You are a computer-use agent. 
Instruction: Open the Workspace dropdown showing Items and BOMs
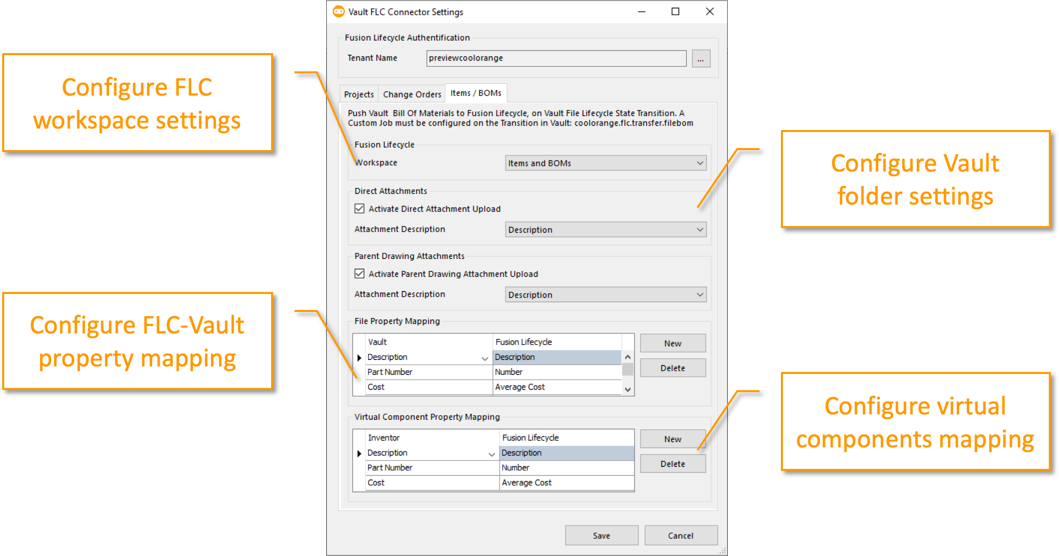click(605, 163)
